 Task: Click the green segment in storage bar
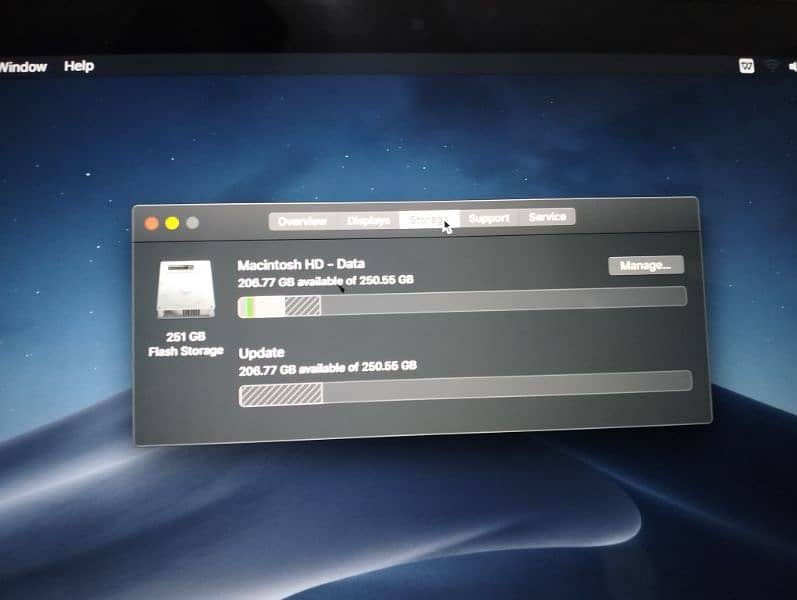249,307
